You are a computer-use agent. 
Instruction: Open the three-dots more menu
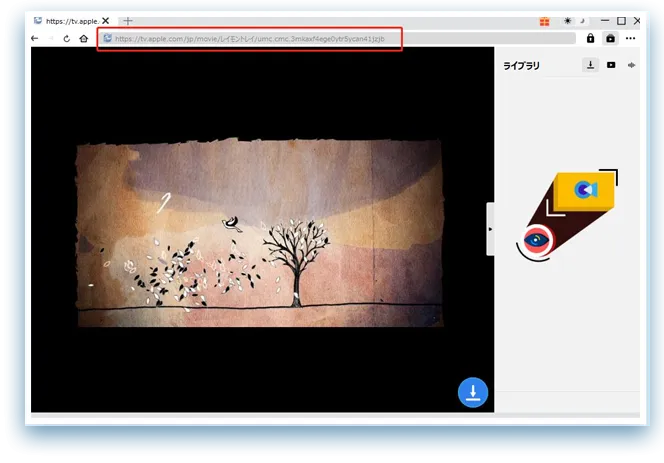tap(631, 39)
